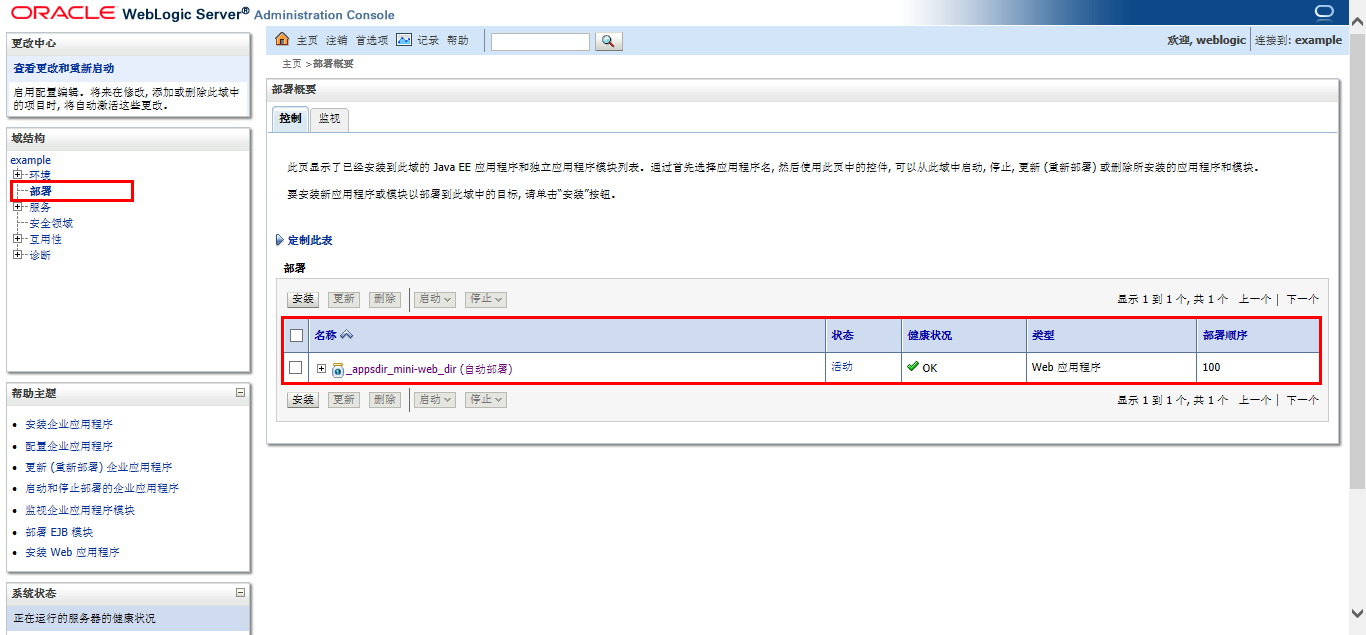
Task: Select the example domain root
Action: click(x=30, y=160)
